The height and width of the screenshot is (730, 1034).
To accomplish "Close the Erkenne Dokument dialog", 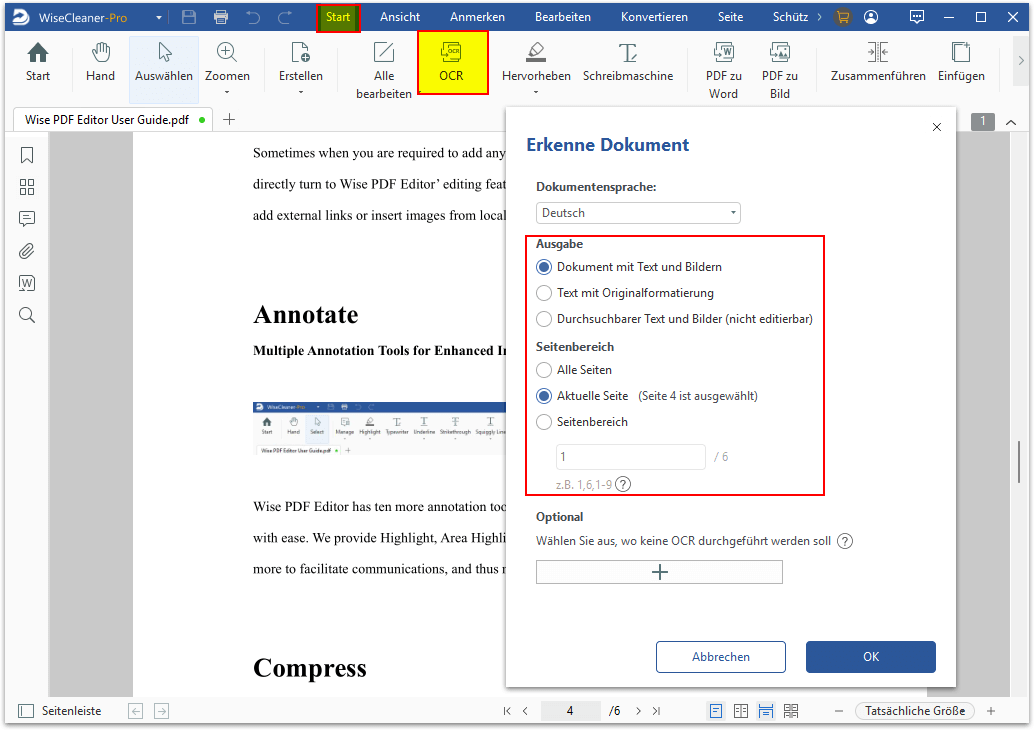I will [936, 127].
